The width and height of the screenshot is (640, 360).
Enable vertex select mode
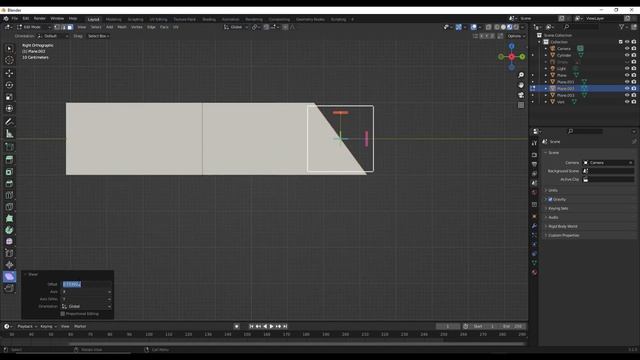pos(57,27)
